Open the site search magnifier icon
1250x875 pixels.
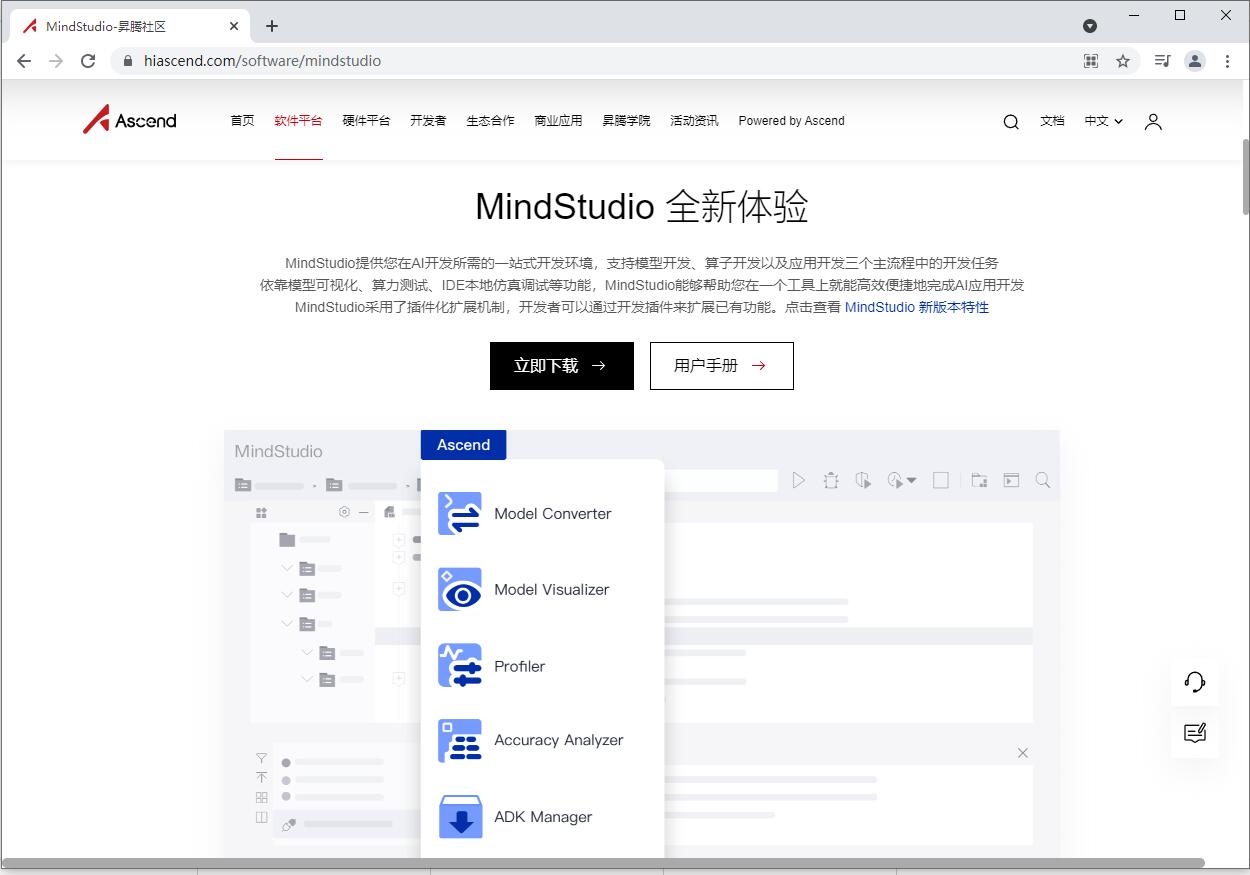[1011, 121]
